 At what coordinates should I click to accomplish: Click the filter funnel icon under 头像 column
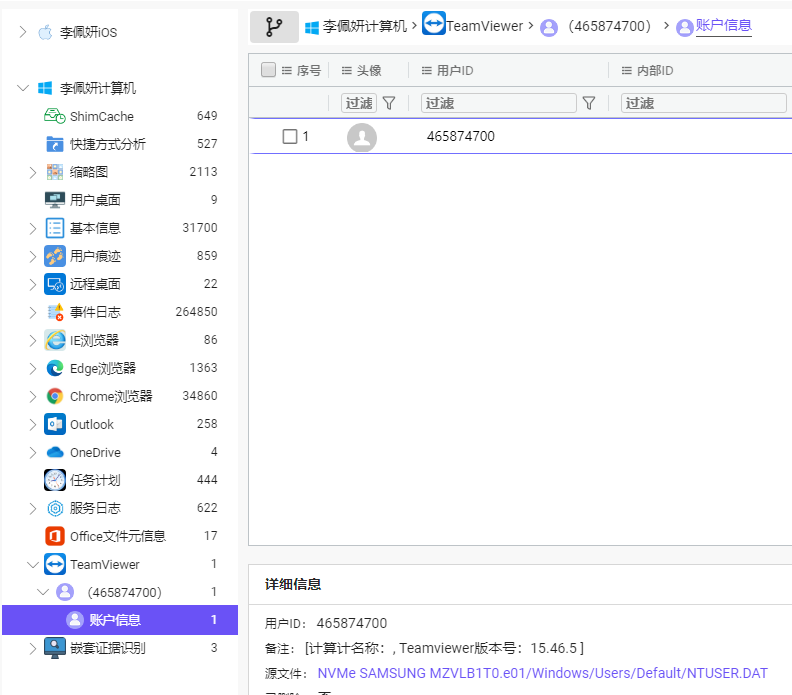[x=389, y=103]
